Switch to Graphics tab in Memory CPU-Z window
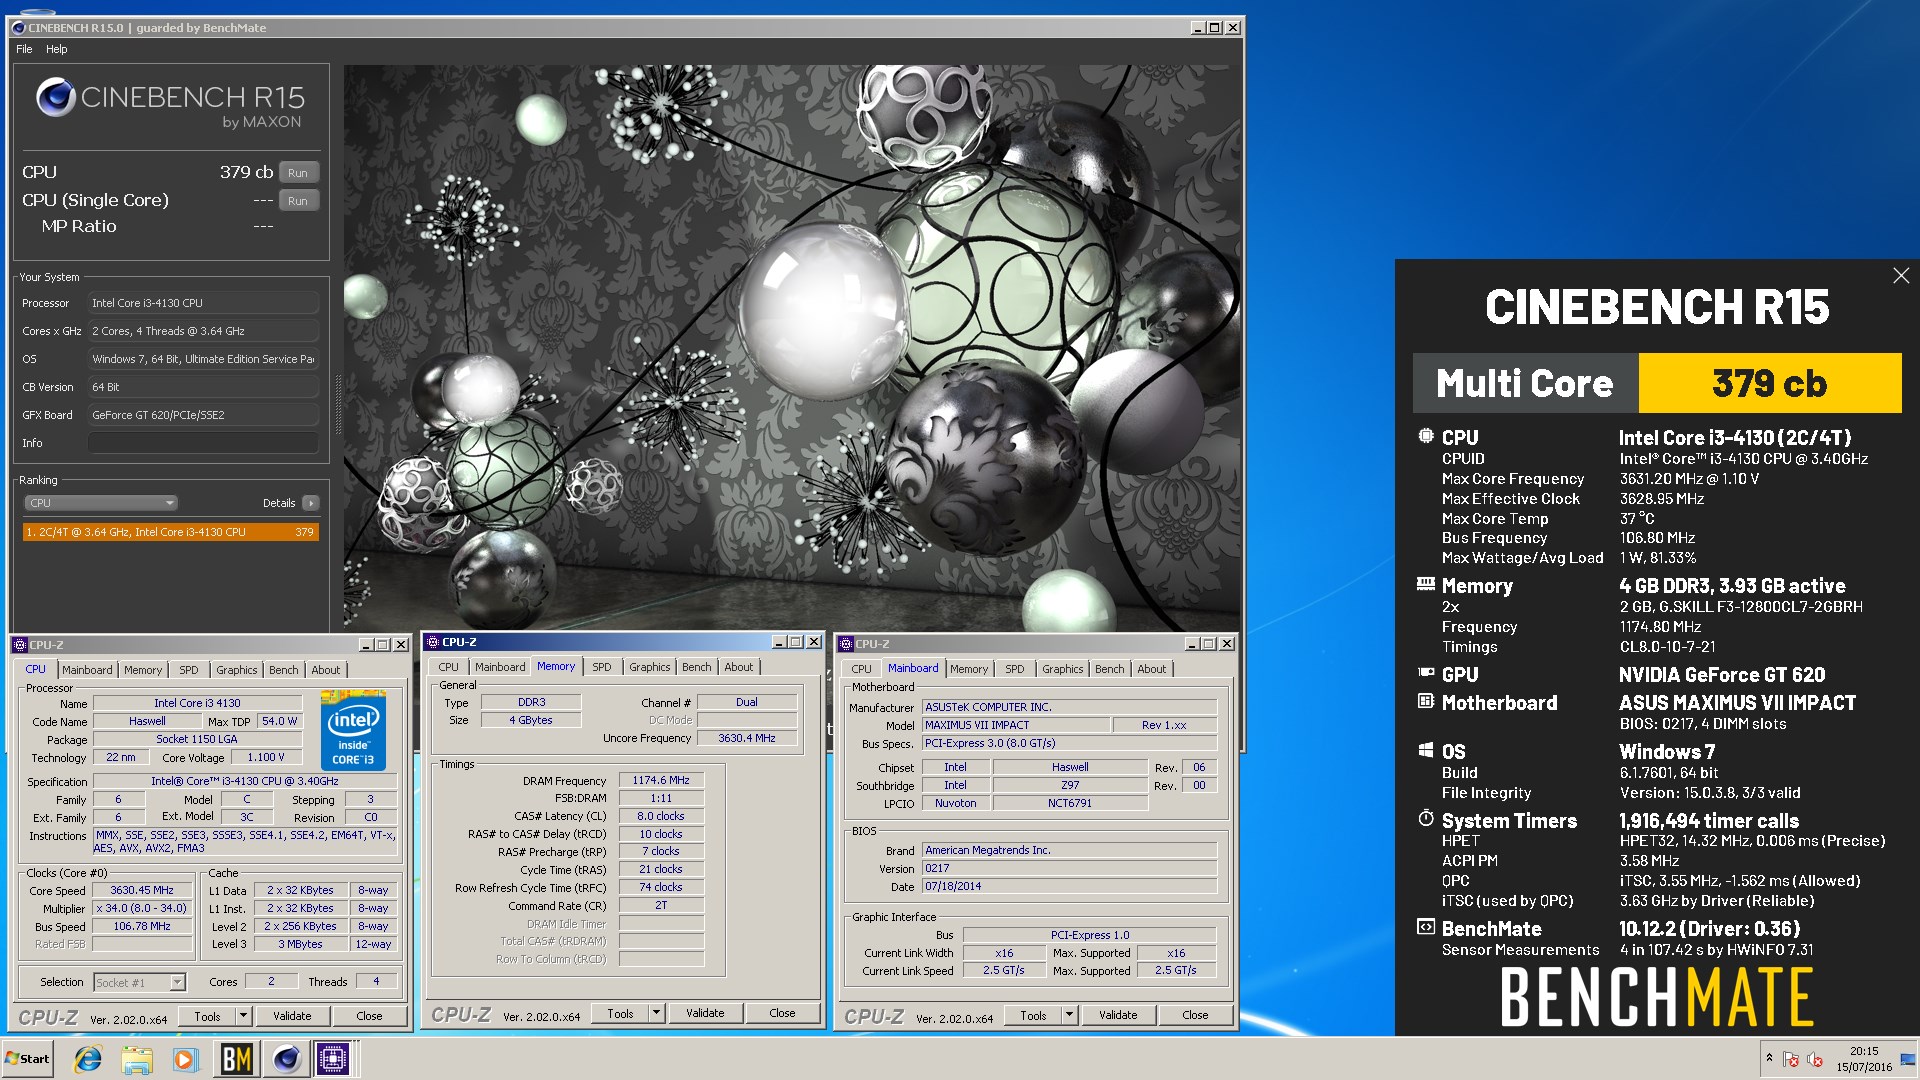This screenshot has width=1920, height=1080. point(650,667)
